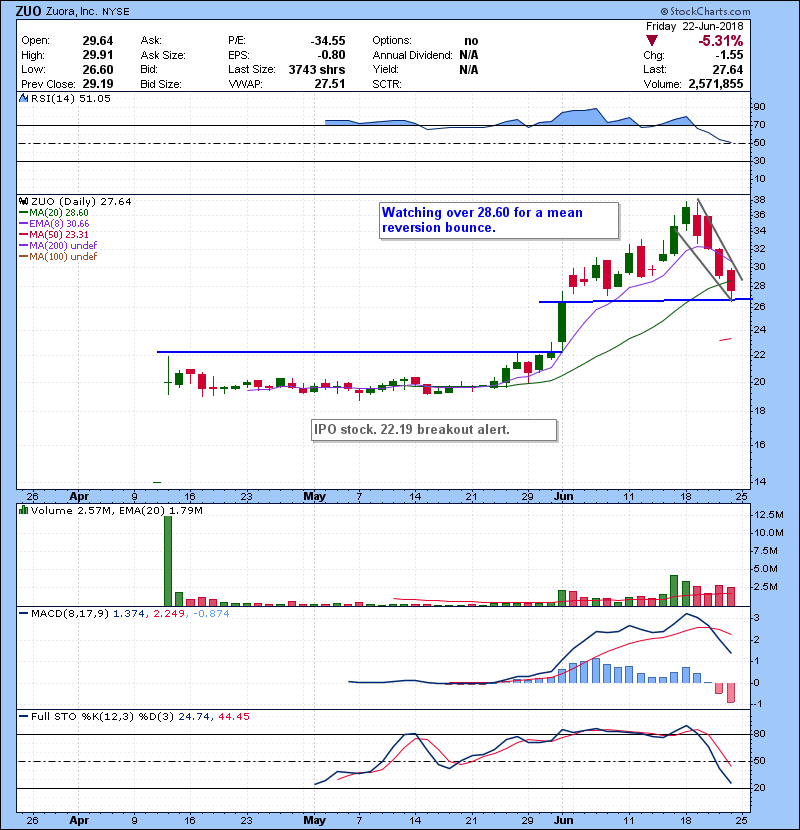The width and height of the screenshot is (800, 830).
Task: Click the red down-triangle change indicator
Action: tap(652, 41)
